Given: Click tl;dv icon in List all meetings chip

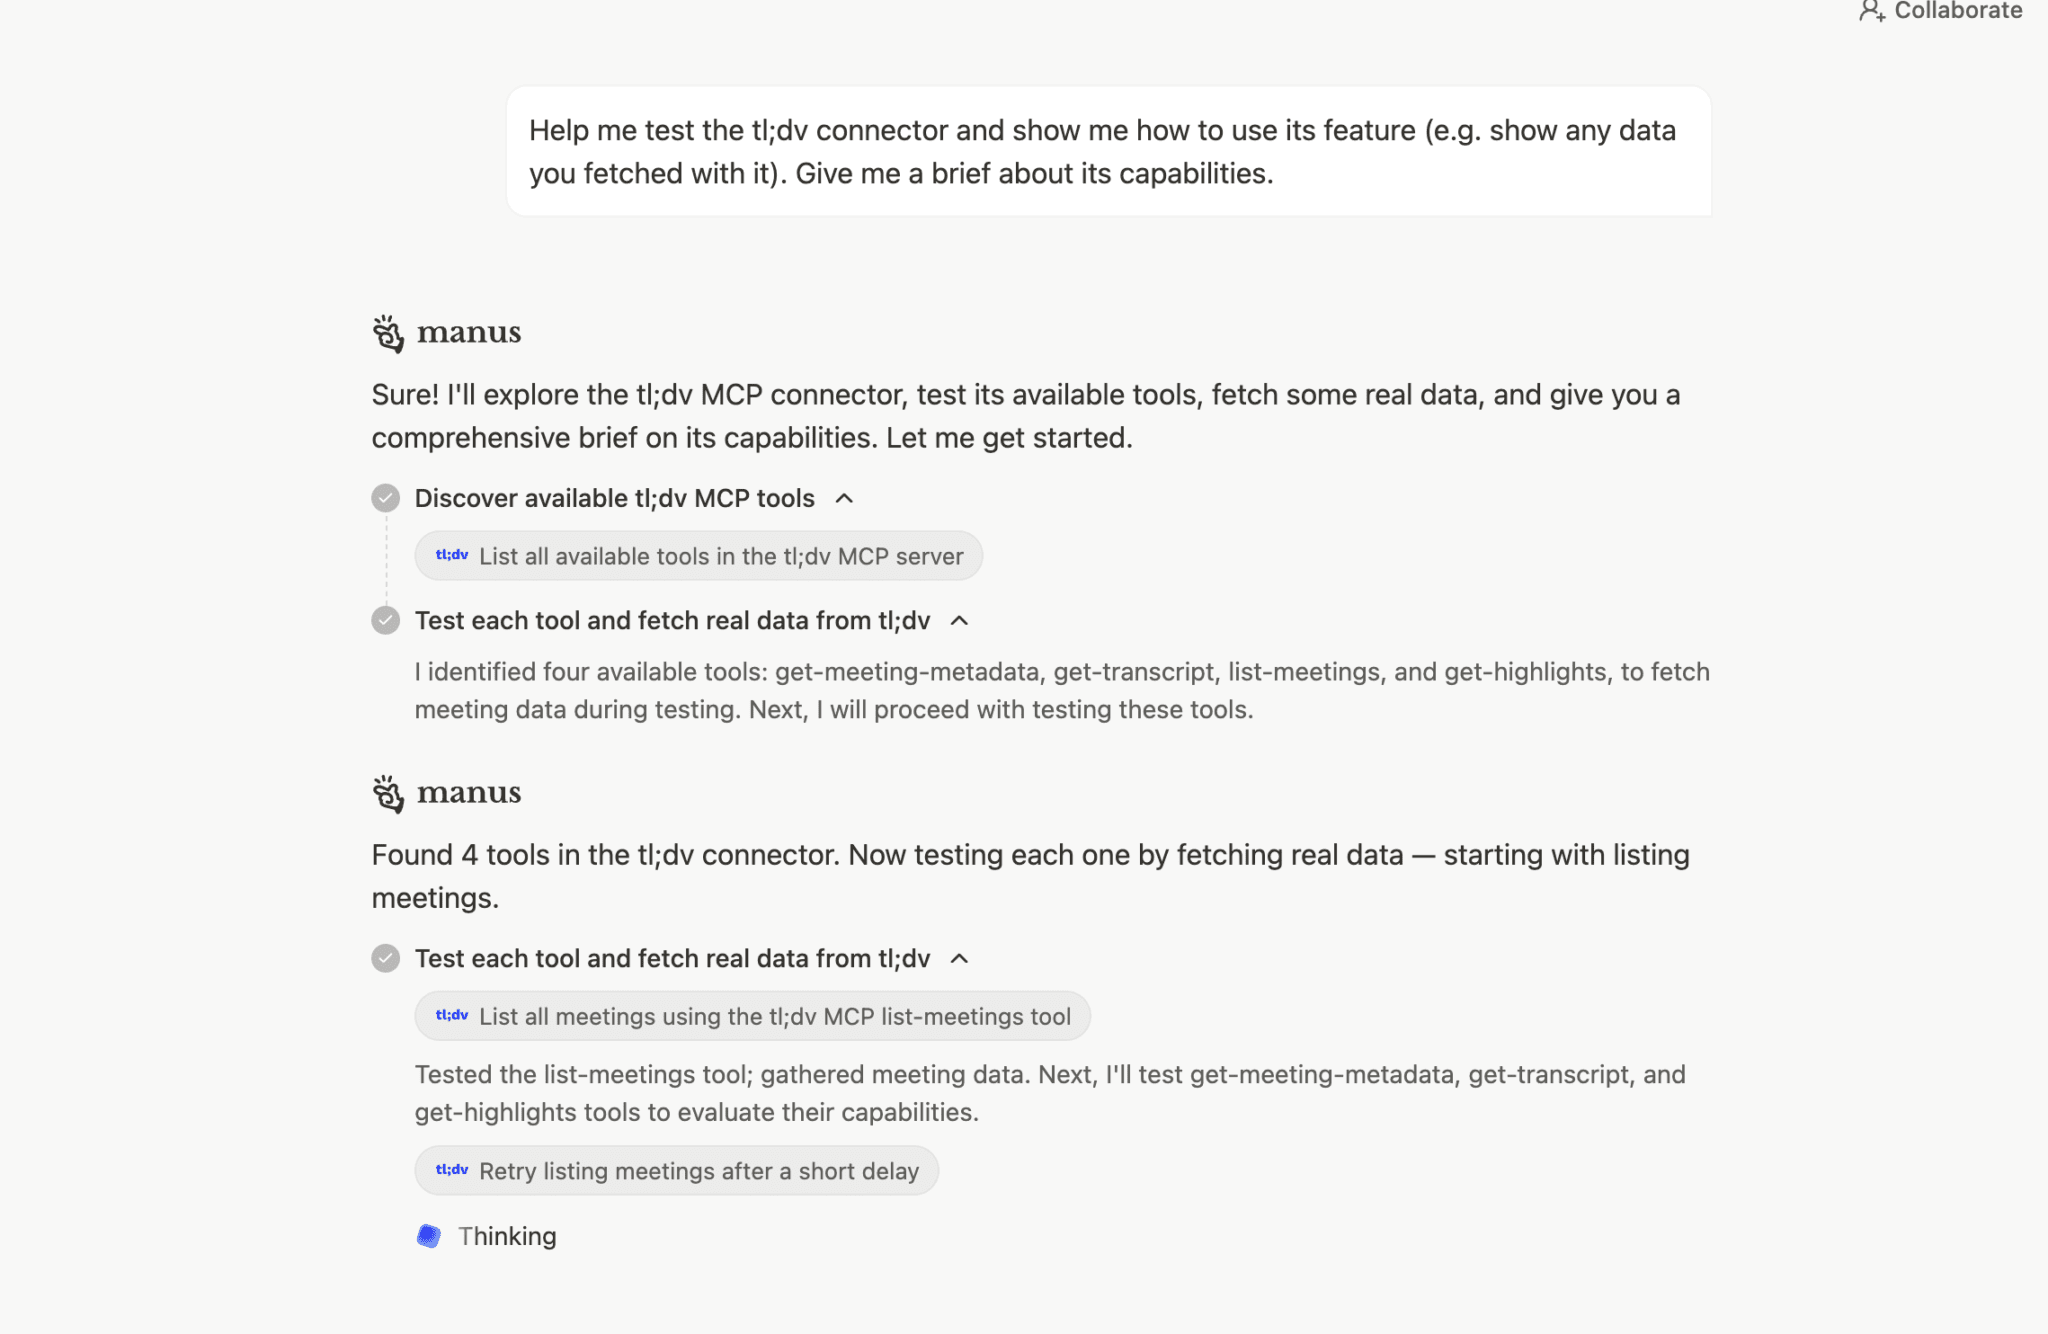Looking at the screenshot, I should (x=452, y=1015).
